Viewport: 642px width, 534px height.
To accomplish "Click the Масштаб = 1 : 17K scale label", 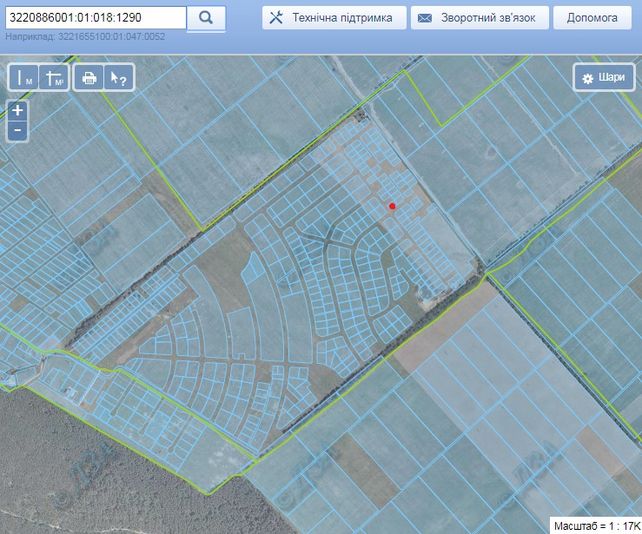I will pos(597,526).
